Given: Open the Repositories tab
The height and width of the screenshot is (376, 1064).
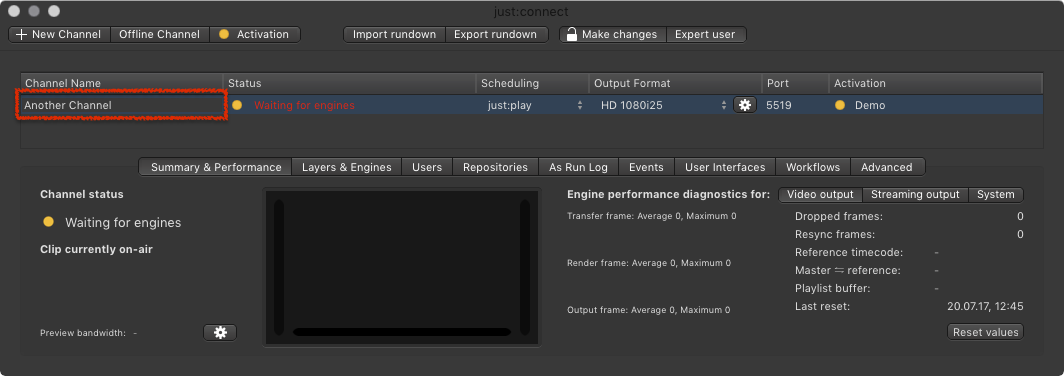Looking at the screenshot, I should click(x=495, y=167).
